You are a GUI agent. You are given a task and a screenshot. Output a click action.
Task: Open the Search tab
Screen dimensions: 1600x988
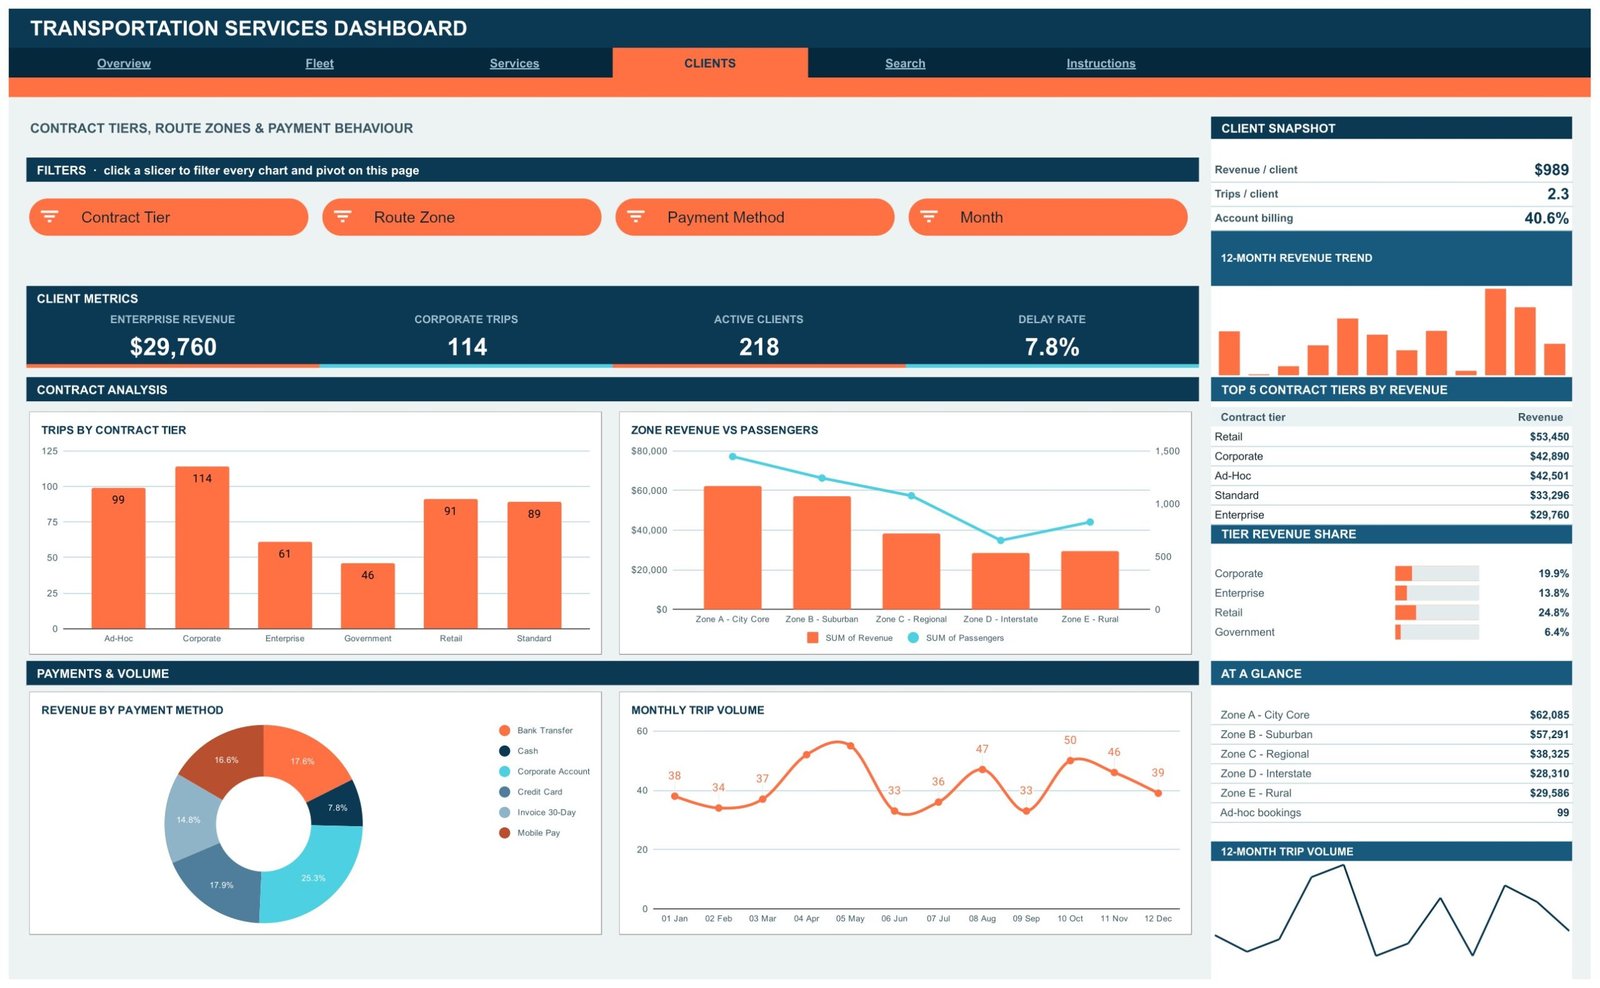coord(905,63)
